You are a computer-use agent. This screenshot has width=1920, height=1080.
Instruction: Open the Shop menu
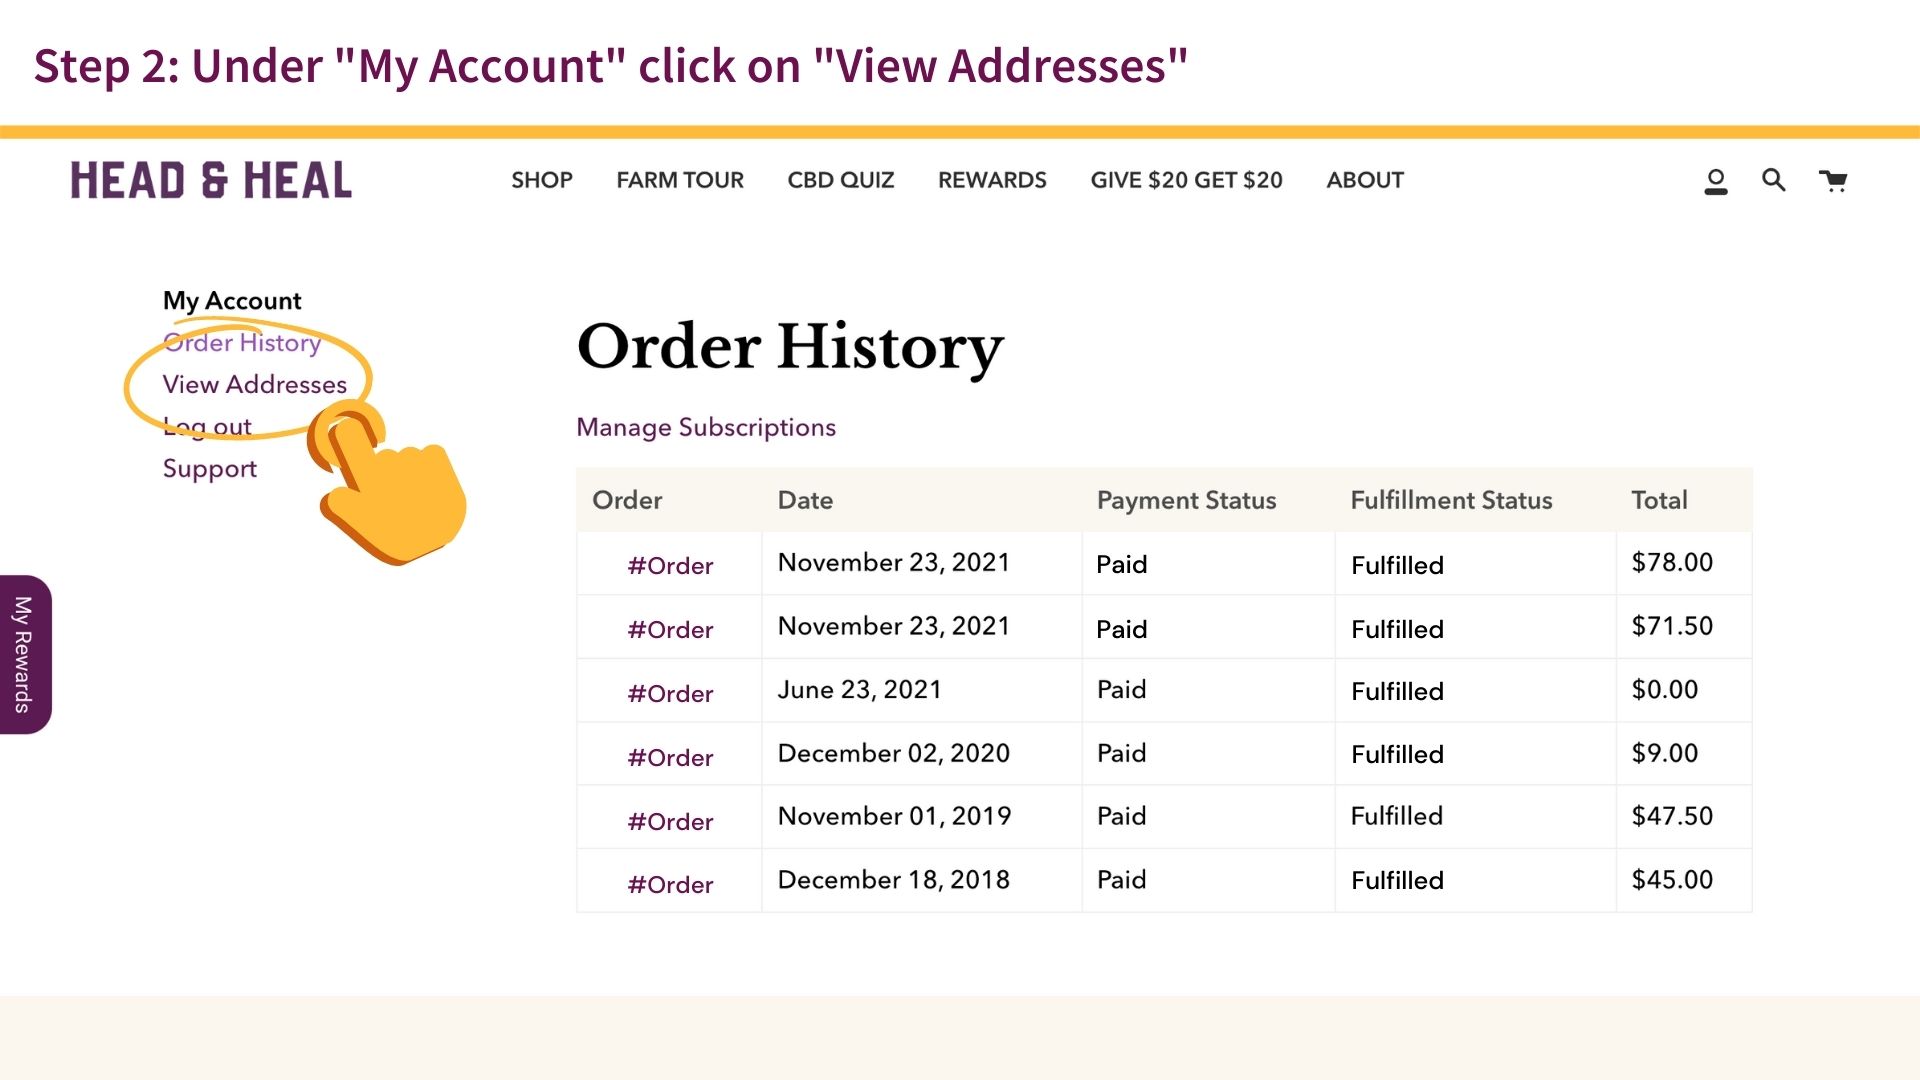(x=541, y=180)
